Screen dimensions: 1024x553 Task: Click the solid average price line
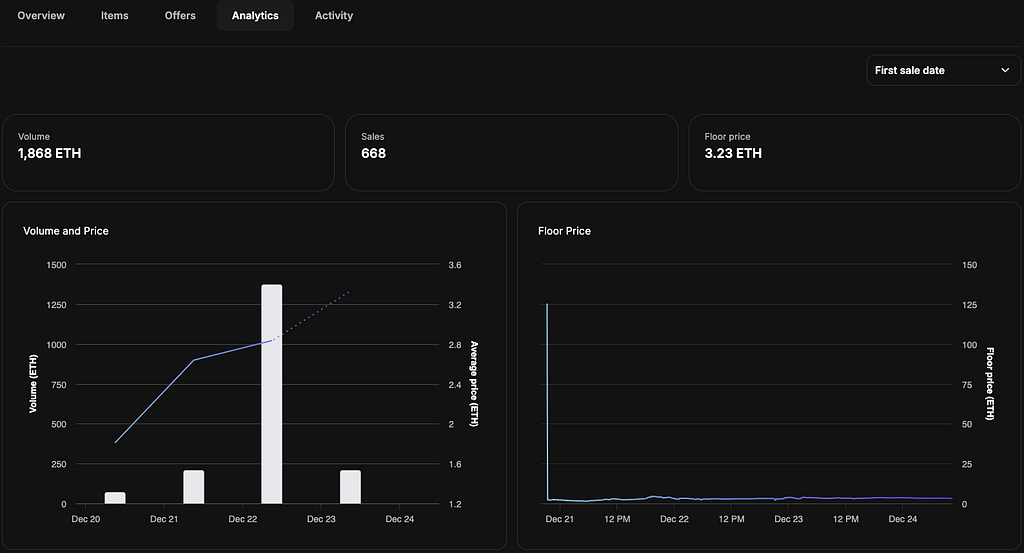coord(155,400)
